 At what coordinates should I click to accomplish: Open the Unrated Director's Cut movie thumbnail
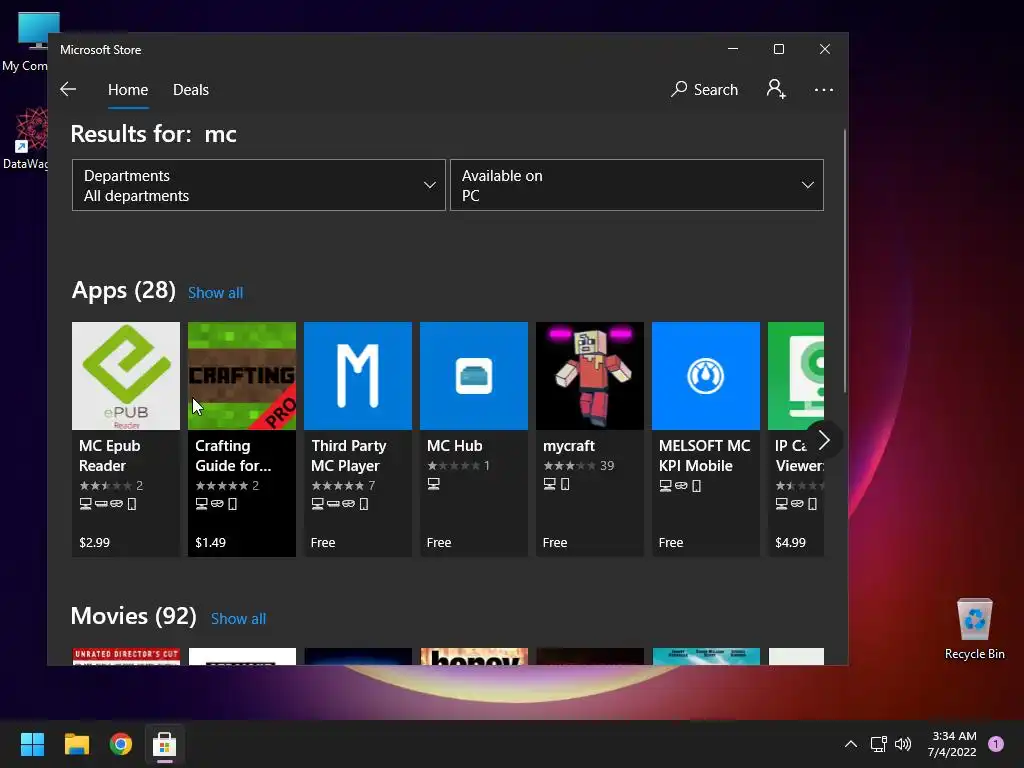click(x=125, y=656)
